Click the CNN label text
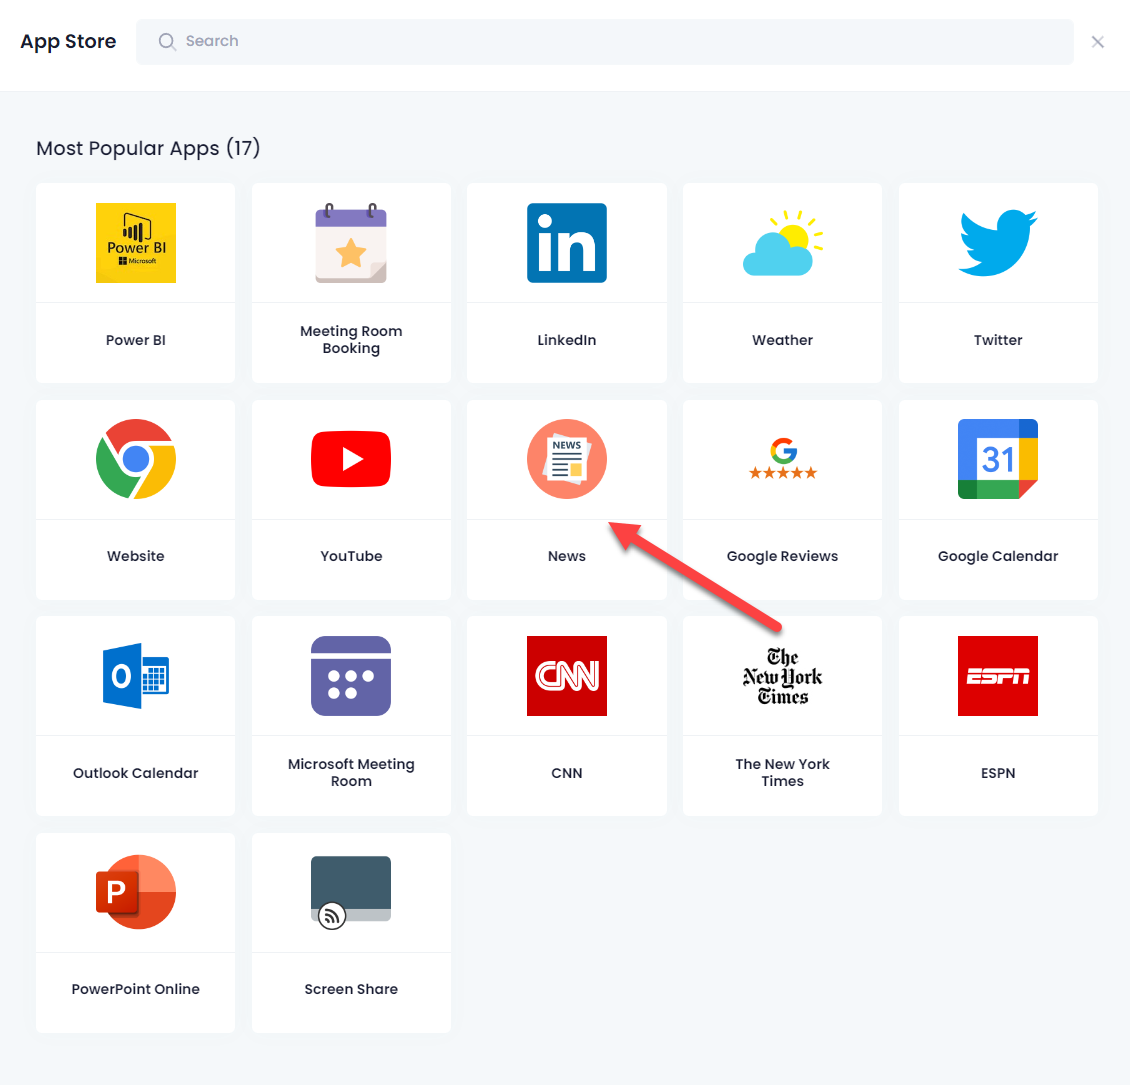 tap(566, 773)
